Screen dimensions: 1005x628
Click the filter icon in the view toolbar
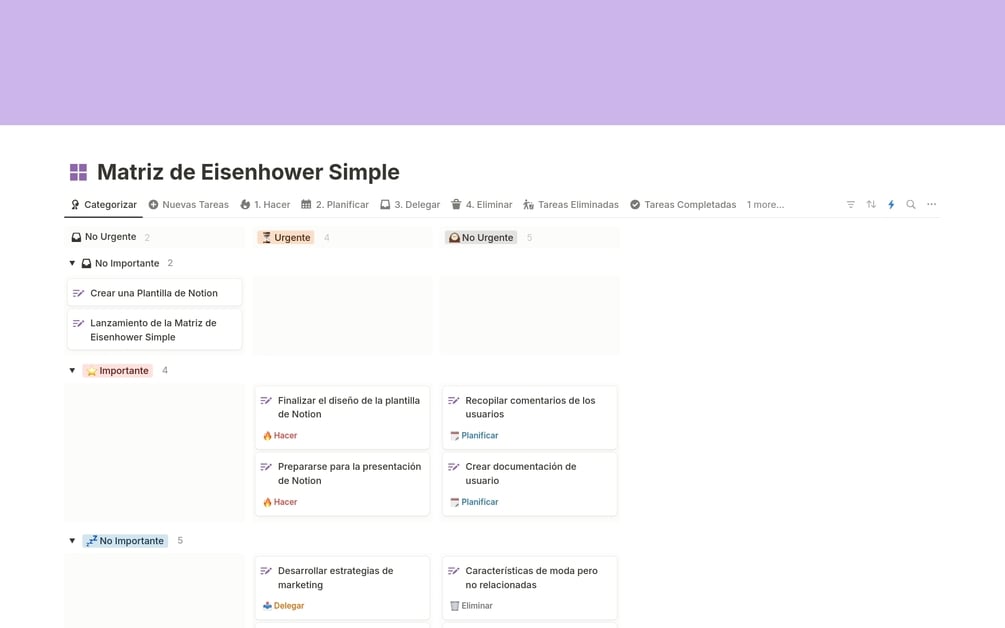click(x=851, y=204)
